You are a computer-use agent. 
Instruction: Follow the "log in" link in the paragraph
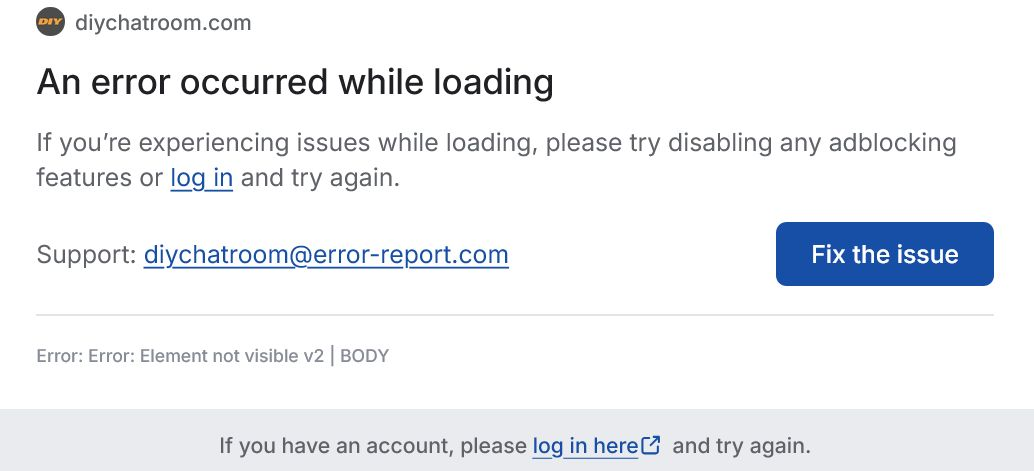click(201, 179)
